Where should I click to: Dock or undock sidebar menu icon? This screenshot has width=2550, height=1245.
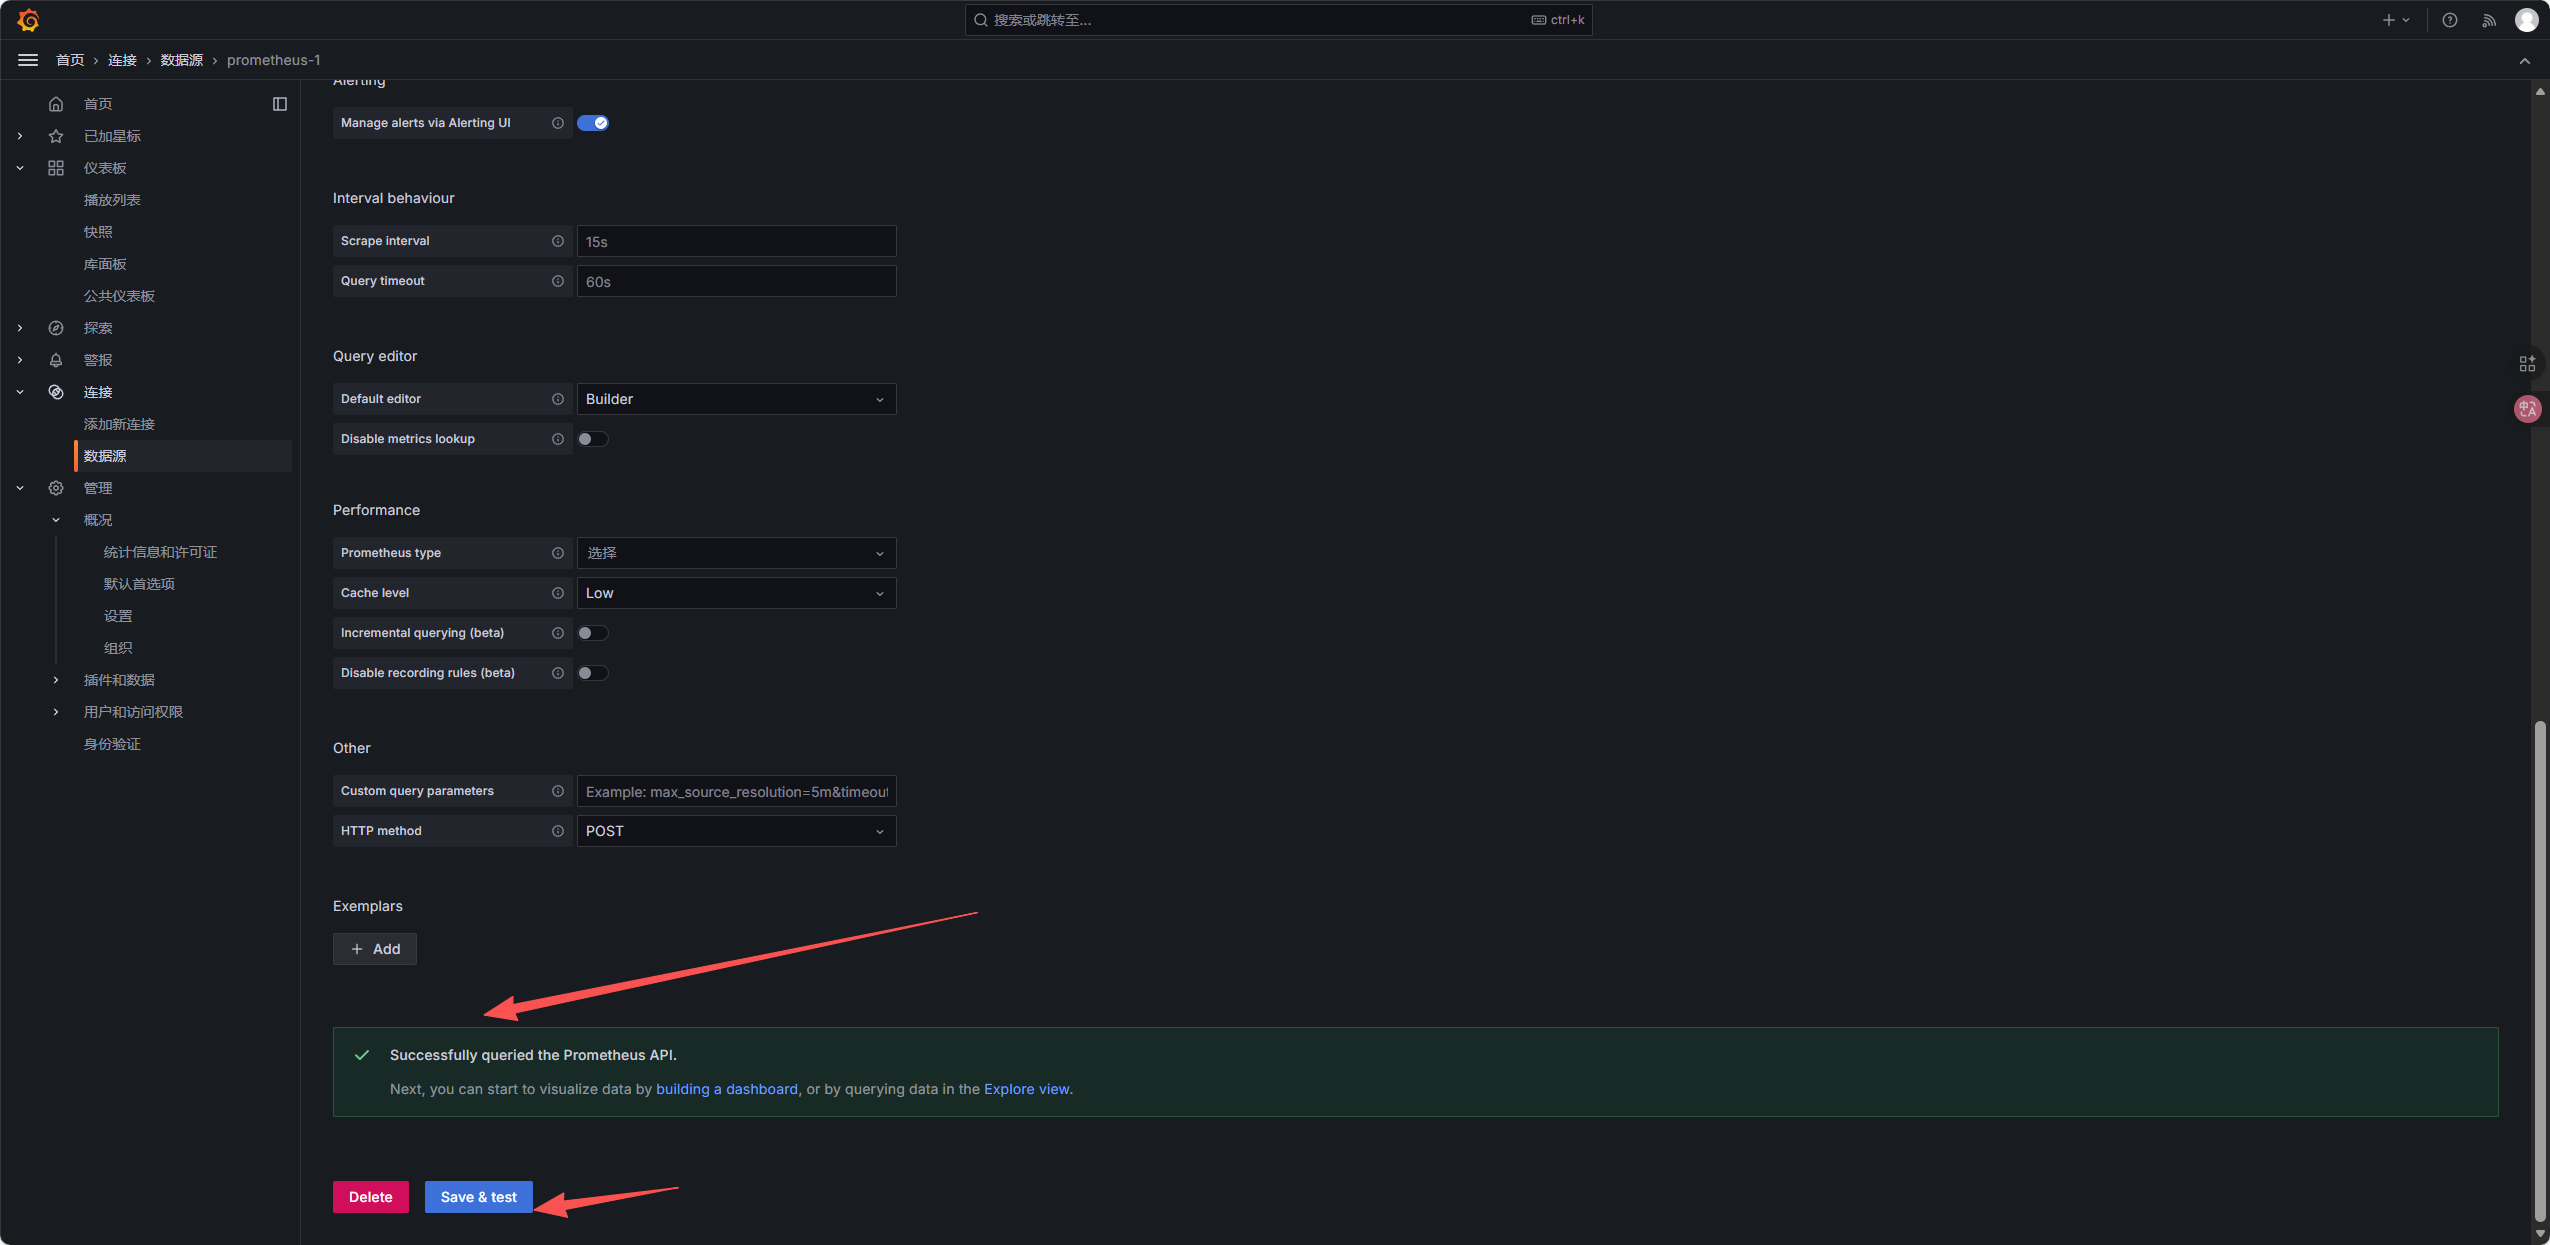[x=280, y=104]
